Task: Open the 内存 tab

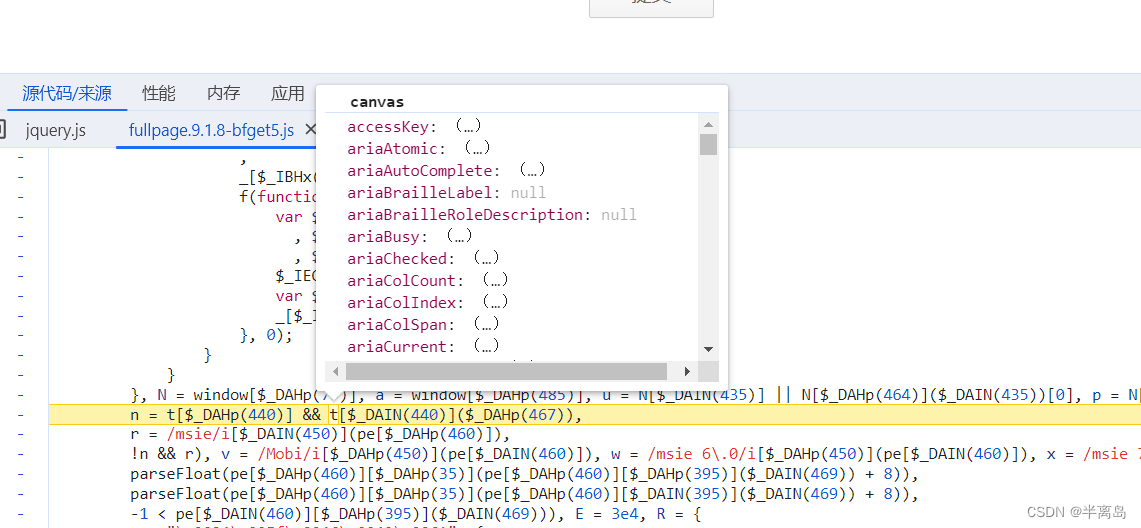Action: tap(223, 93)
